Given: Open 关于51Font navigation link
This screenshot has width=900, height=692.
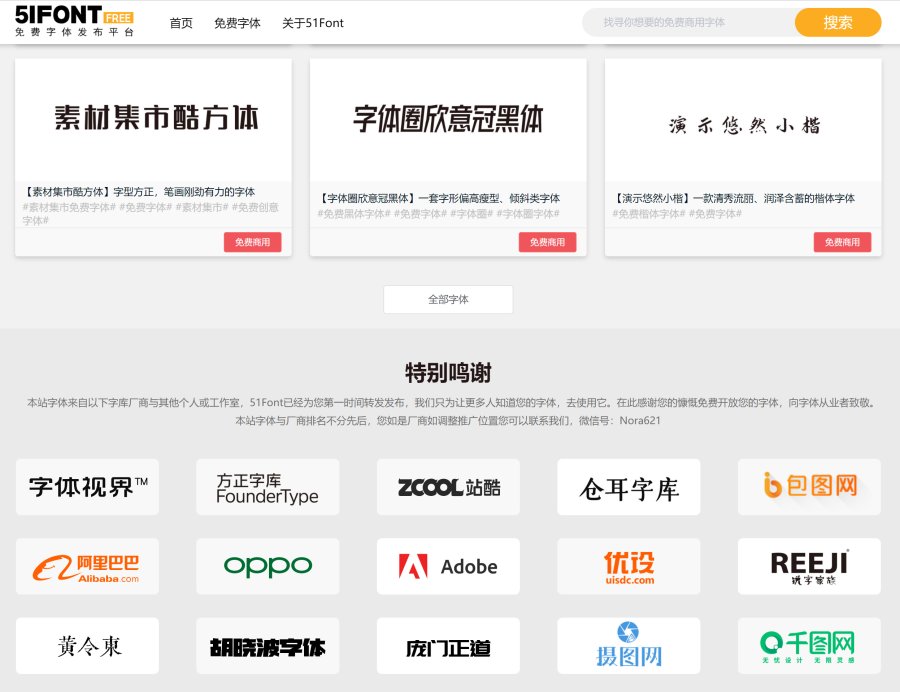Looking at the screenshot, I should pyautogui.click(x=312, y=23).
